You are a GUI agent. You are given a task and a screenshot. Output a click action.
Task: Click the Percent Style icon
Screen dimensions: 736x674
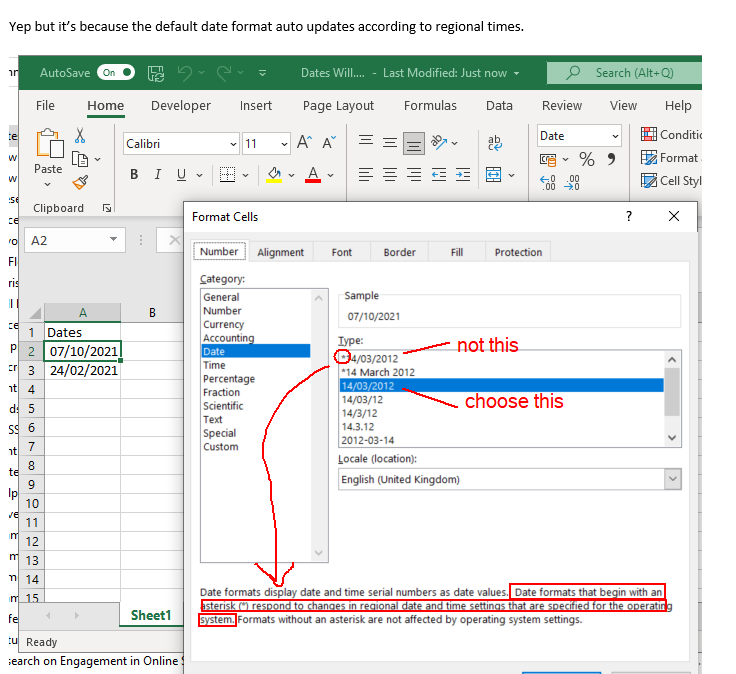[587, 160]
